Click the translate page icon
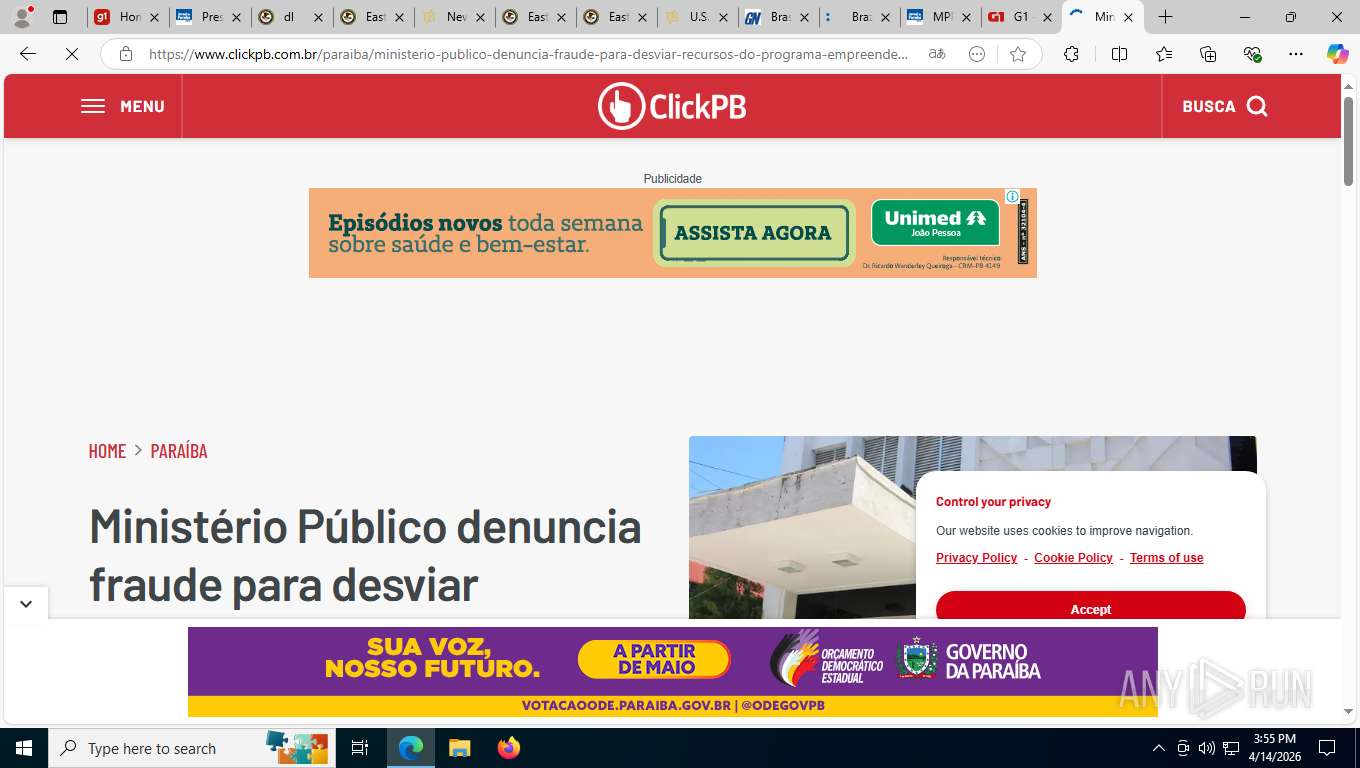 pyautogui.click(x=937, y=54)
